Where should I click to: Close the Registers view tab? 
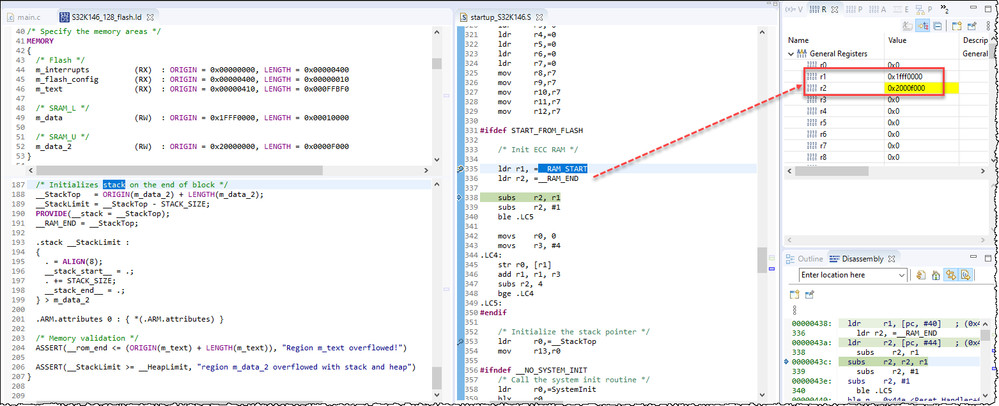point(835,10)
